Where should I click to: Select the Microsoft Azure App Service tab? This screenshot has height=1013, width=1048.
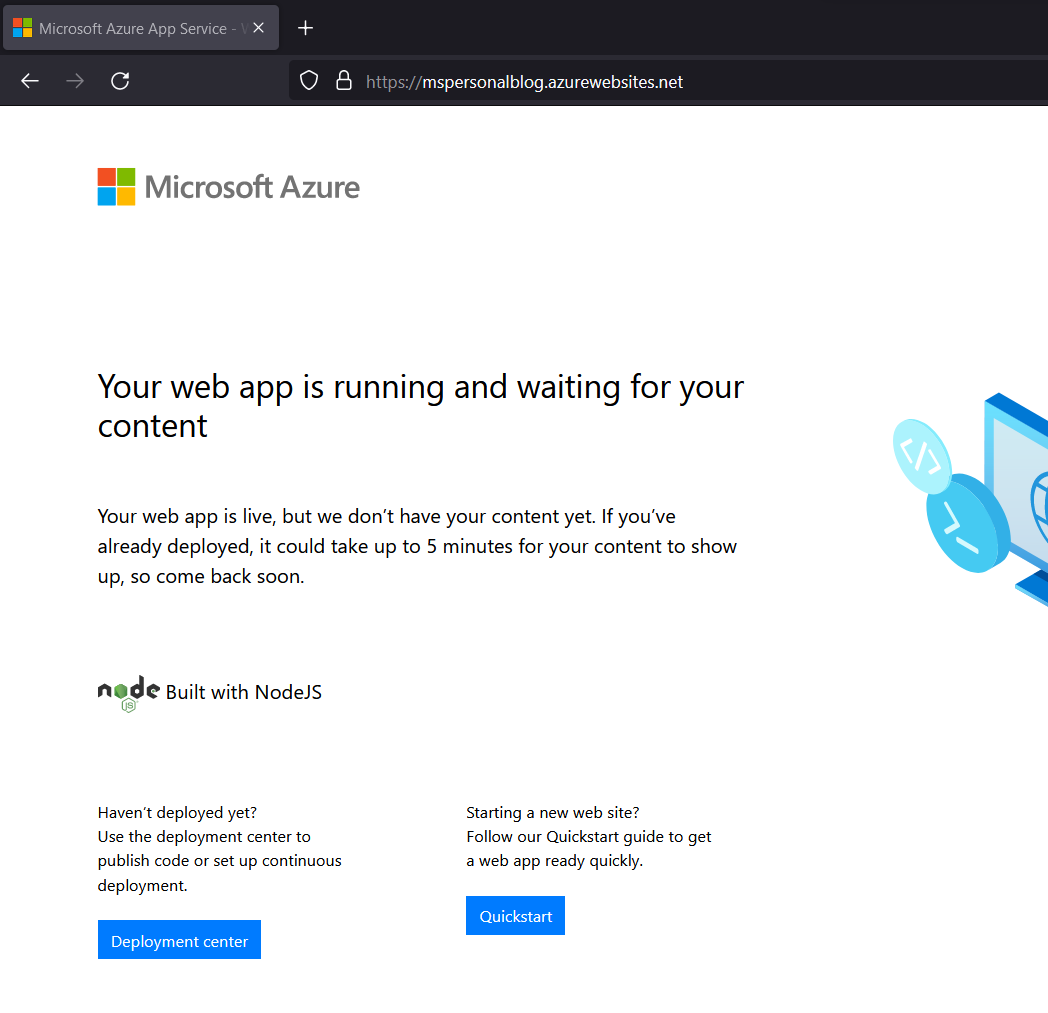pyautogui.click(x=141, y=28)
